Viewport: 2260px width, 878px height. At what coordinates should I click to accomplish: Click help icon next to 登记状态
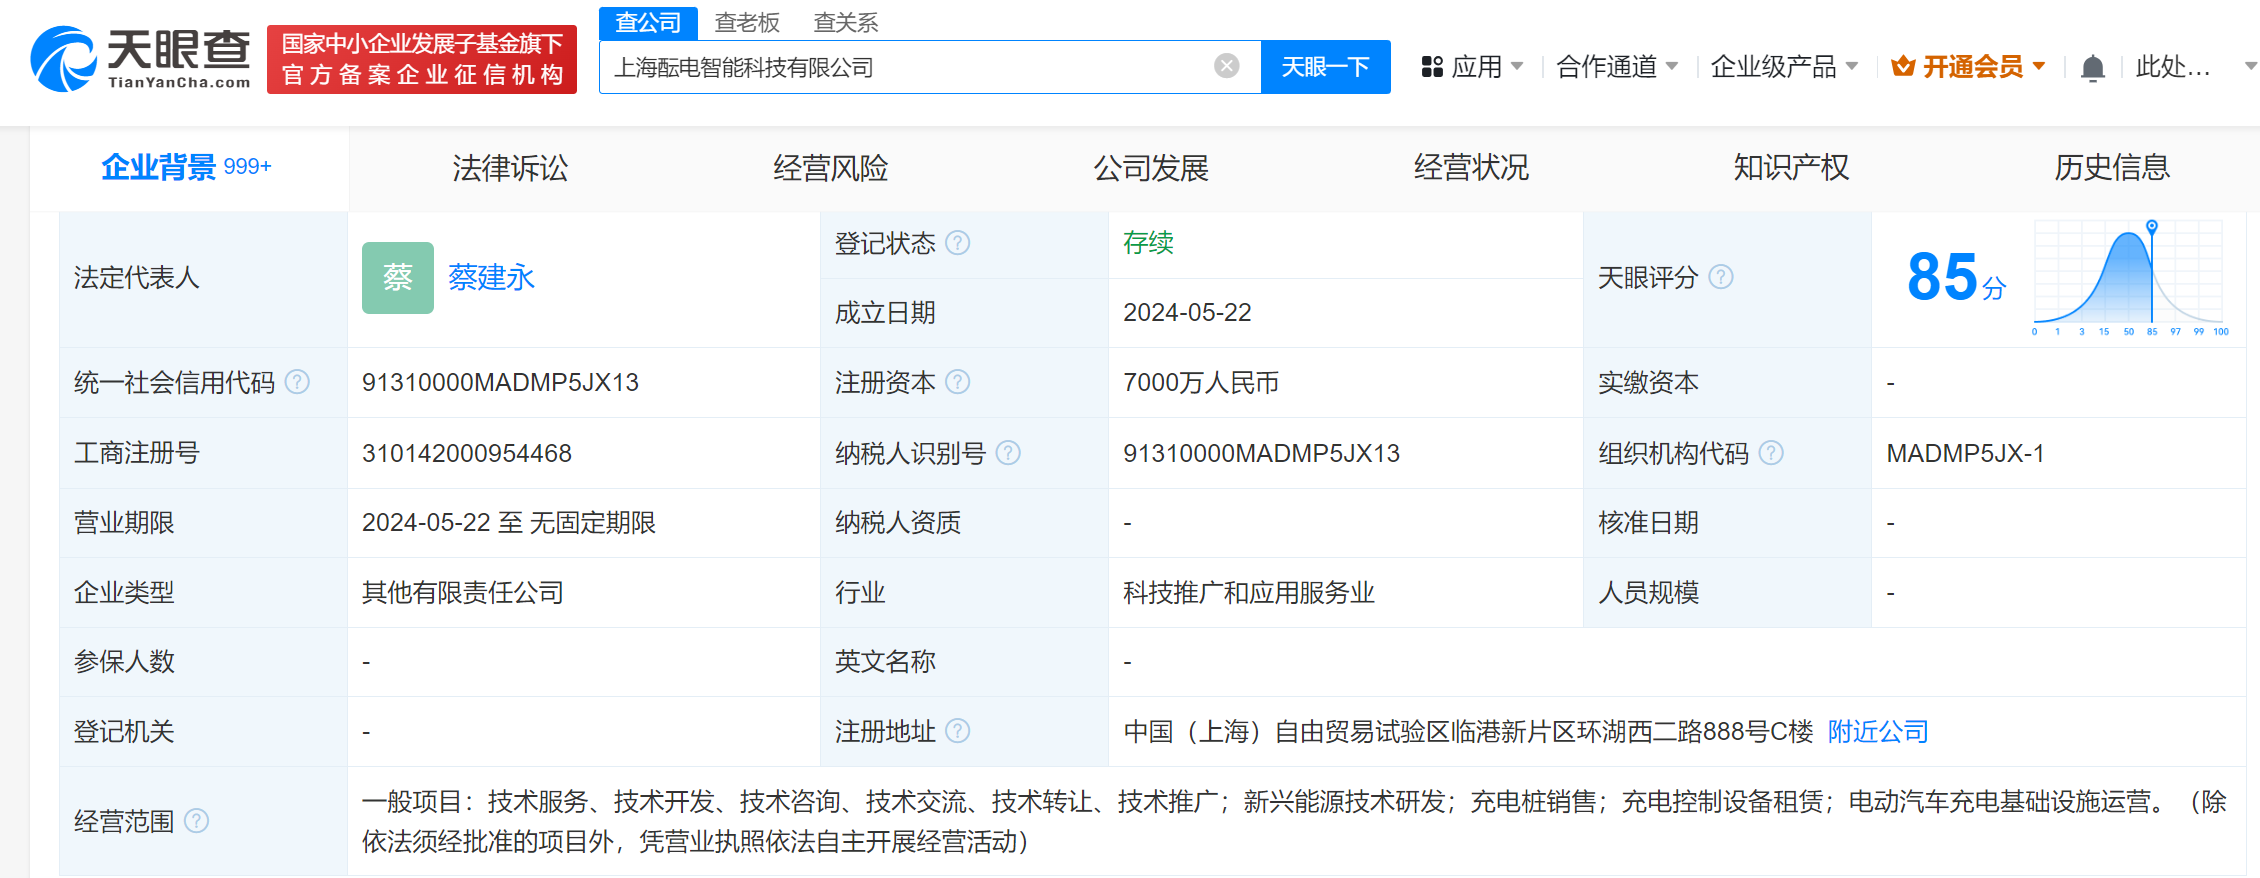tap(957, 243)
